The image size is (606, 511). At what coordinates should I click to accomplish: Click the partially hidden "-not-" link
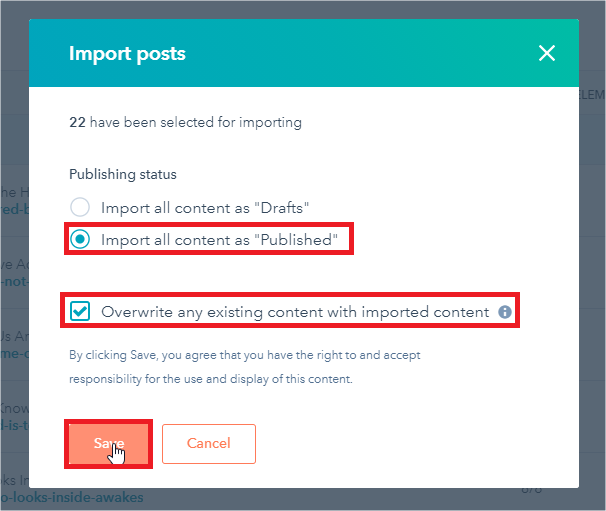14,283
